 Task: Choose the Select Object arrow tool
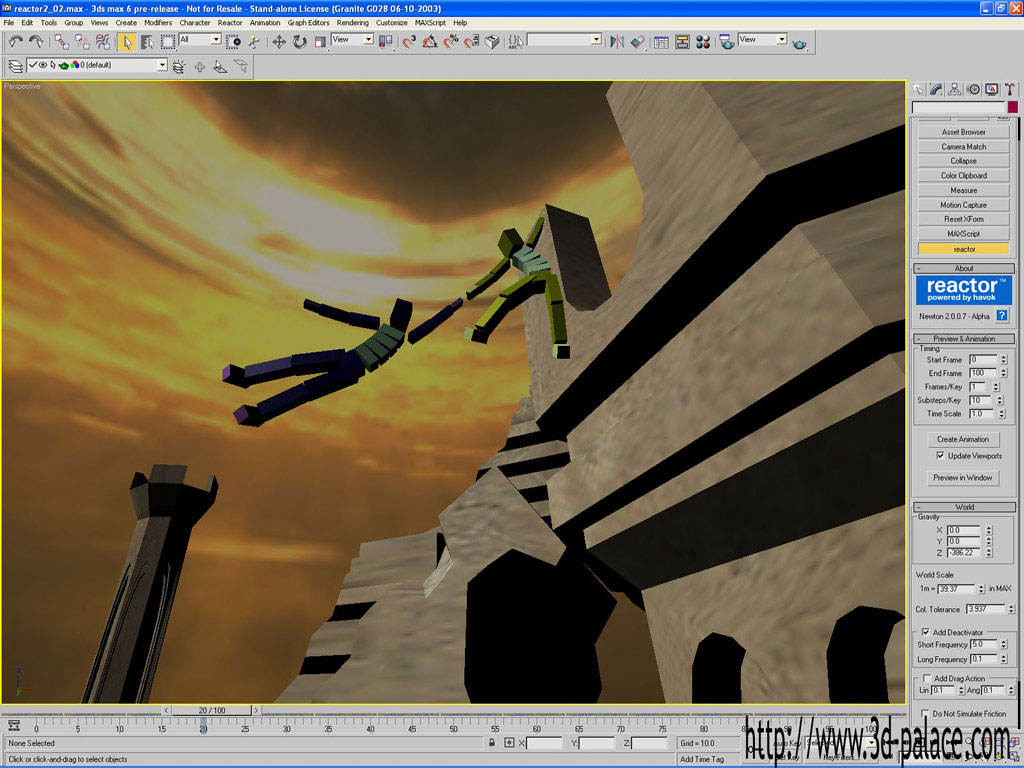(127, 42)
